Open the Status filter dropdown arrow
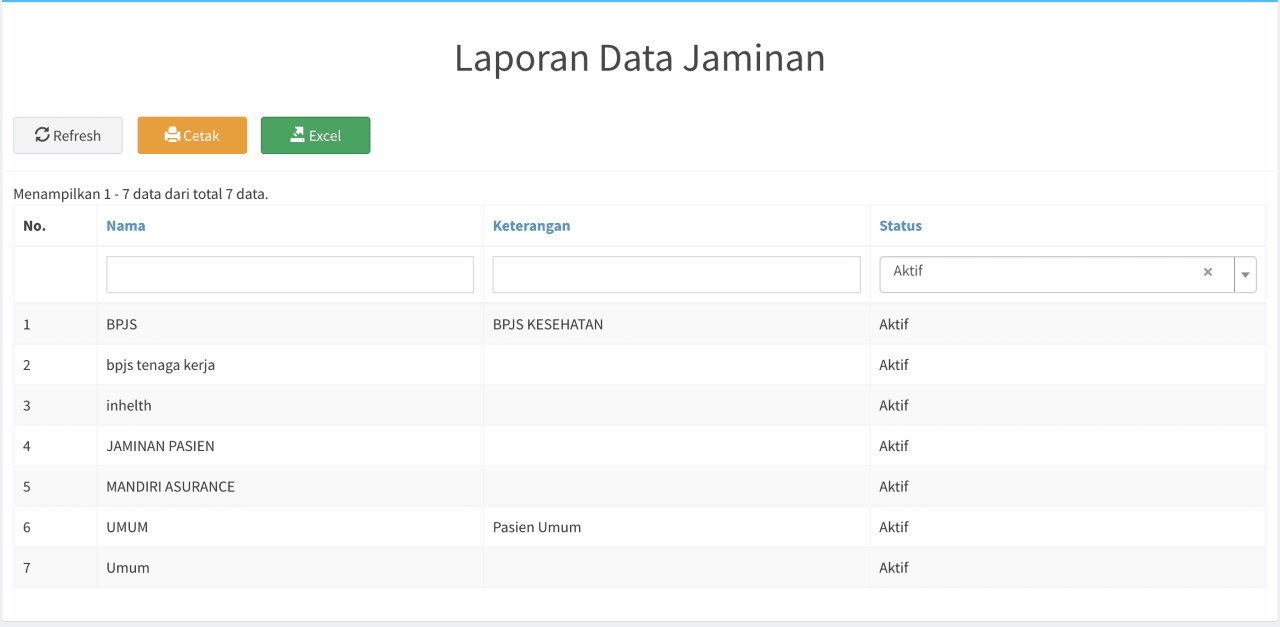 click(1245, 274)
